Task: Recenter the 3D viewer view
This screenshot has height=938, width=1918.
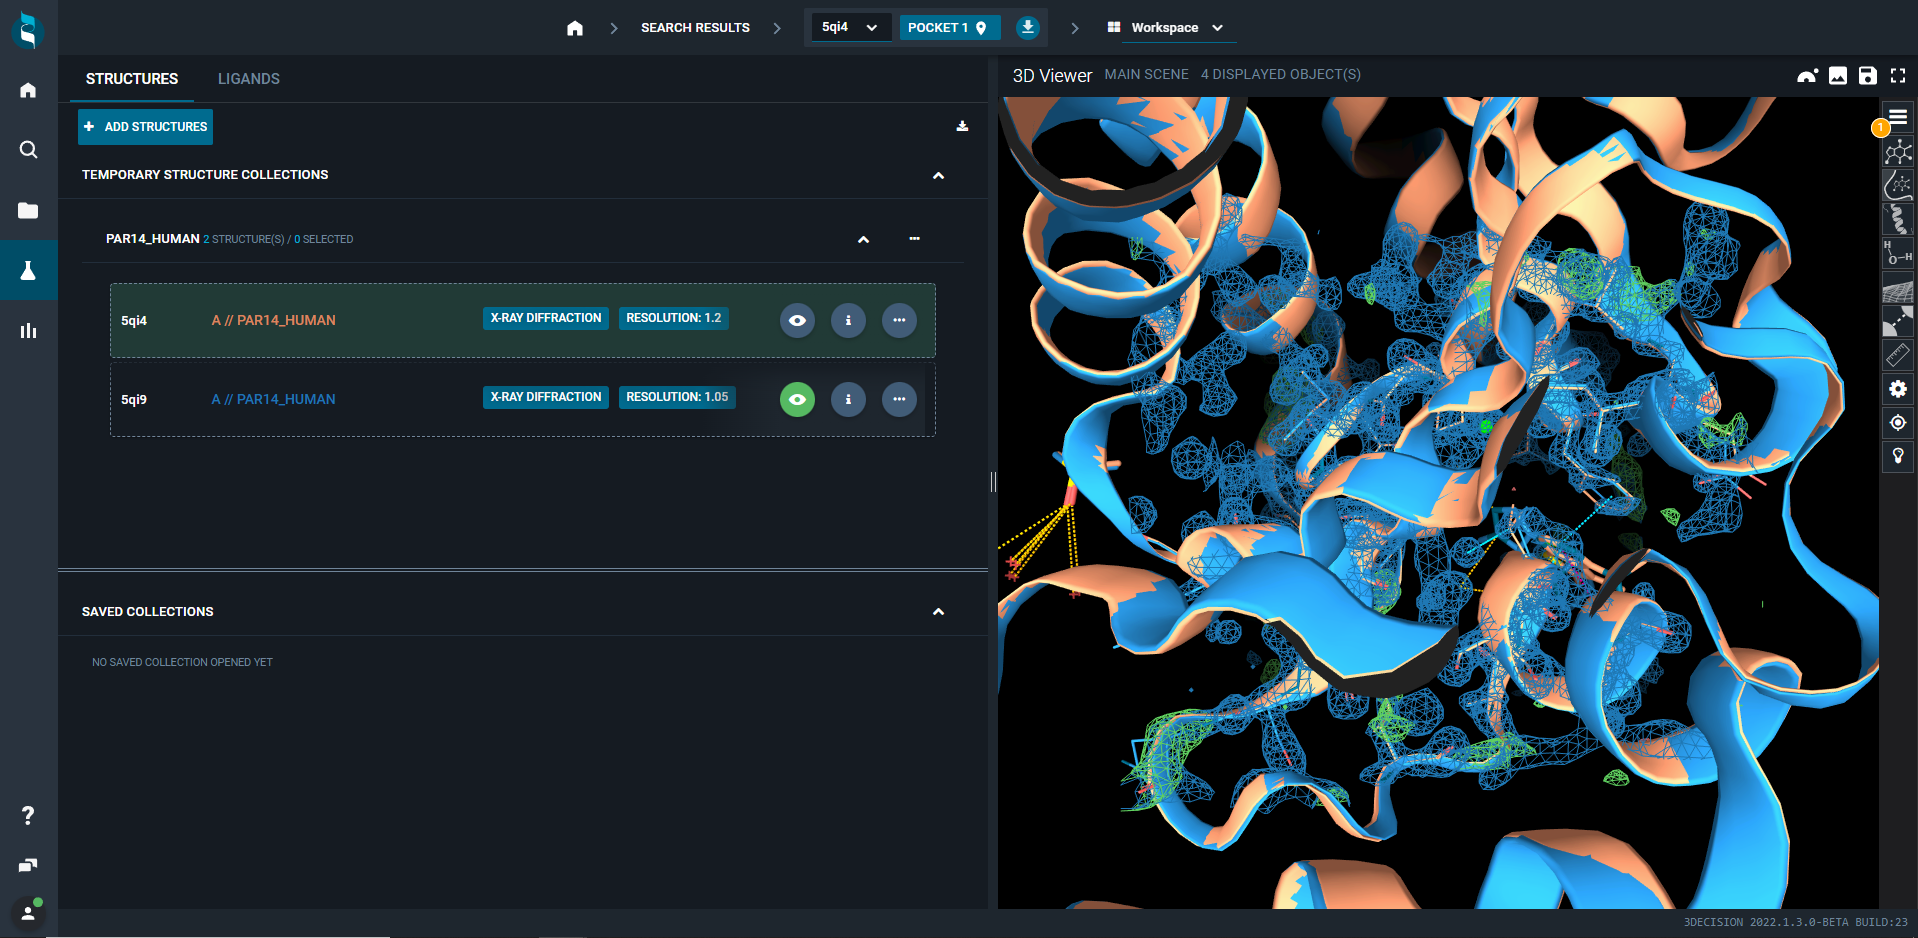Action: [x=1898, y=423]
